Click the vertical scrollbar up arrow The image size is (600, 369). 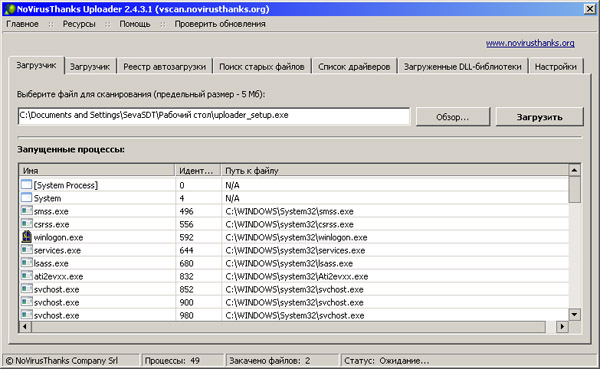(x=574, y=170)
